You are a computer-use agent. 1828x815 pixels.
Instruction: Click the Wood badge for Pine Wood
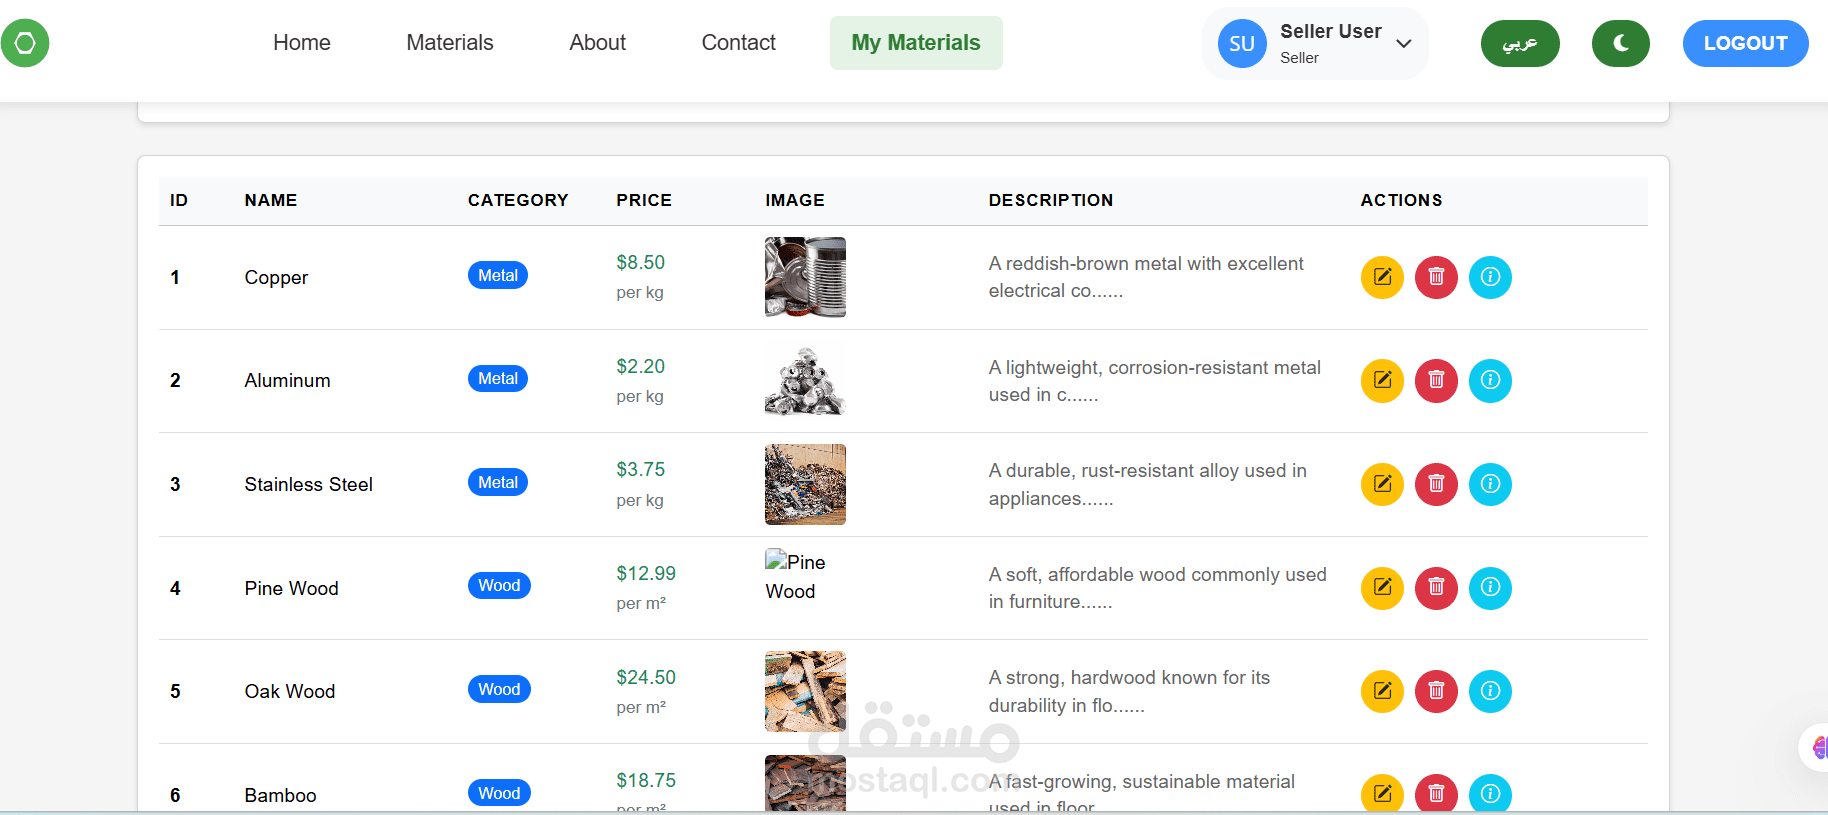point(499,585)
